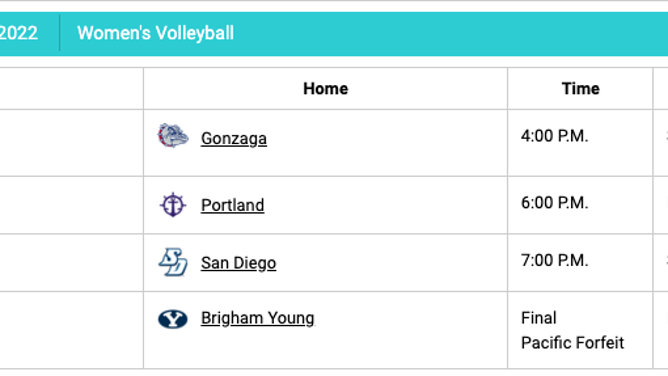
Task: Click the empty cell left of Portland
Action: 71,205
